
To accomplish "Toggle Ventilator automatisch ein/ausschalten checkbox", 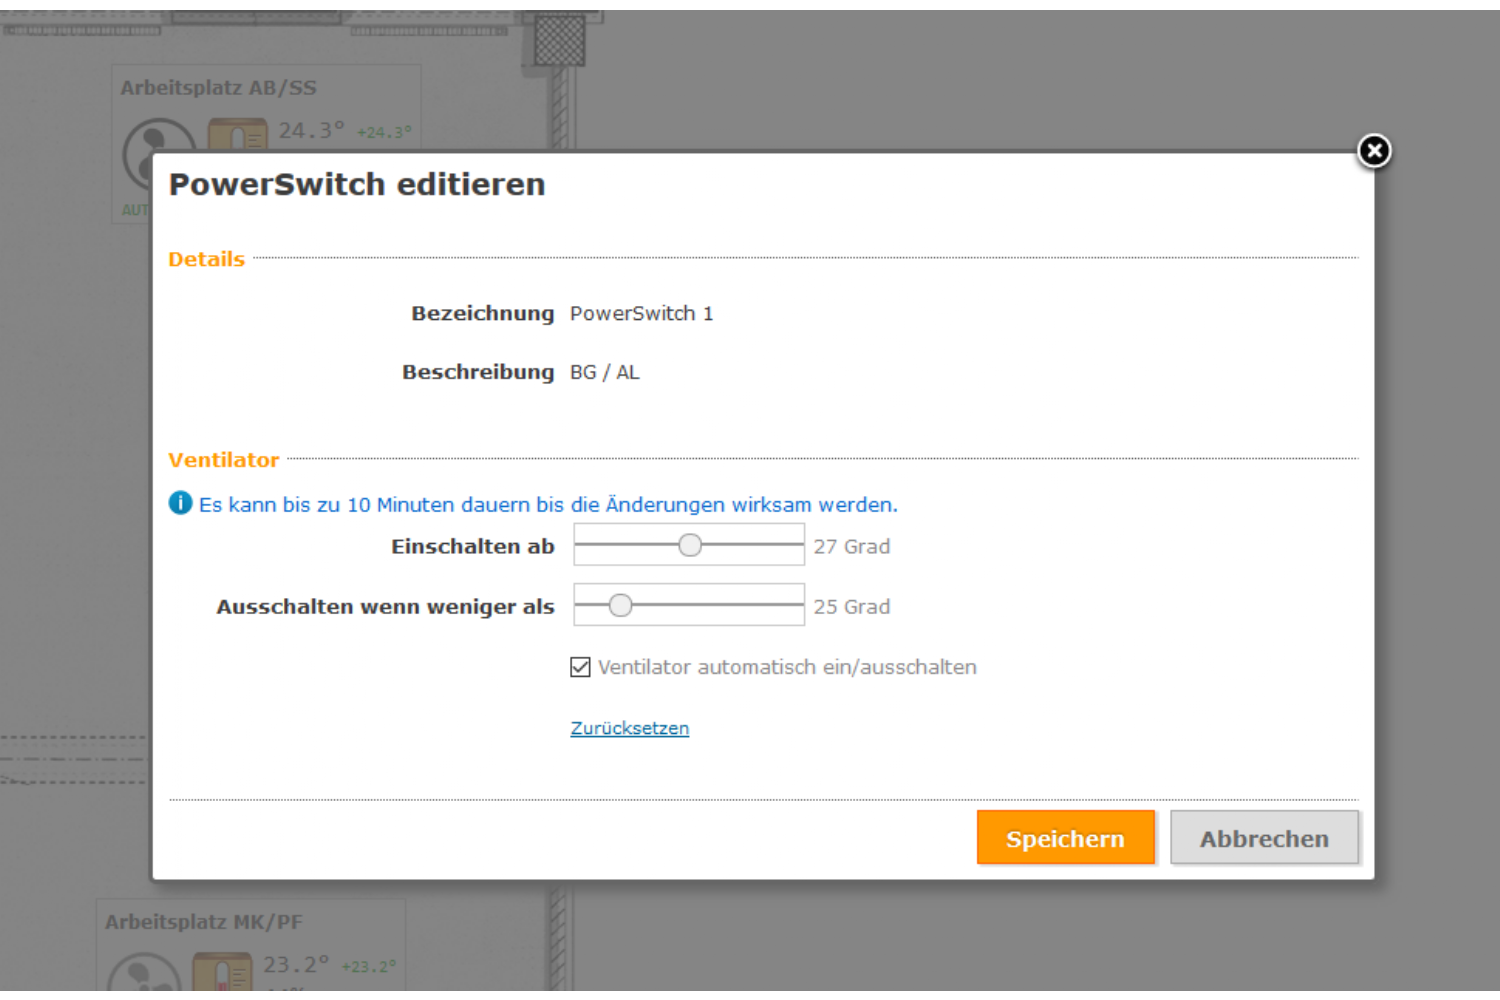I will click(x=580, y=667).
